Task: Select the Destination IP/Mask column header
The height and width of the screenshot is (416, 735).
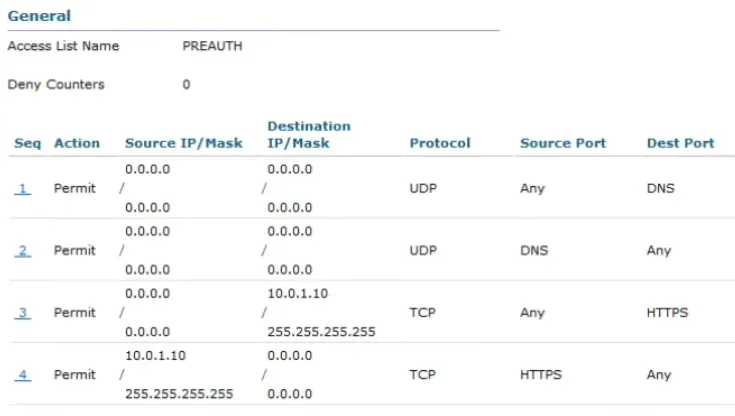Action: pos(309,135)
